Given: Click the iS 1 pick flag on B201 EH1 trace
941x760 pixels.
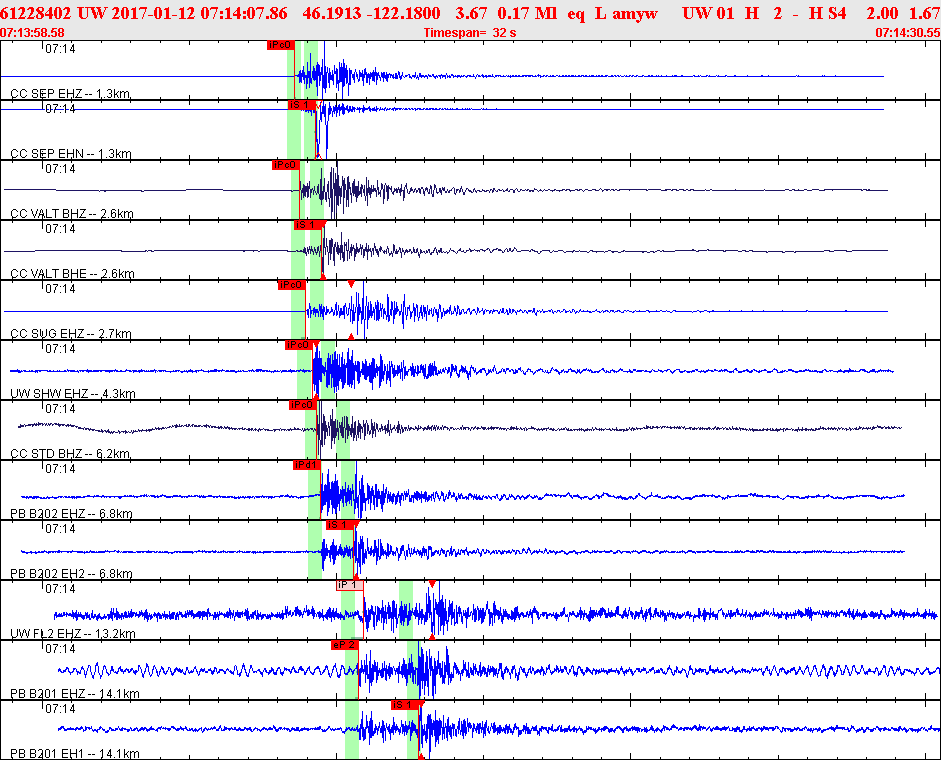Looking at the screenshot, I should point(404,705).
